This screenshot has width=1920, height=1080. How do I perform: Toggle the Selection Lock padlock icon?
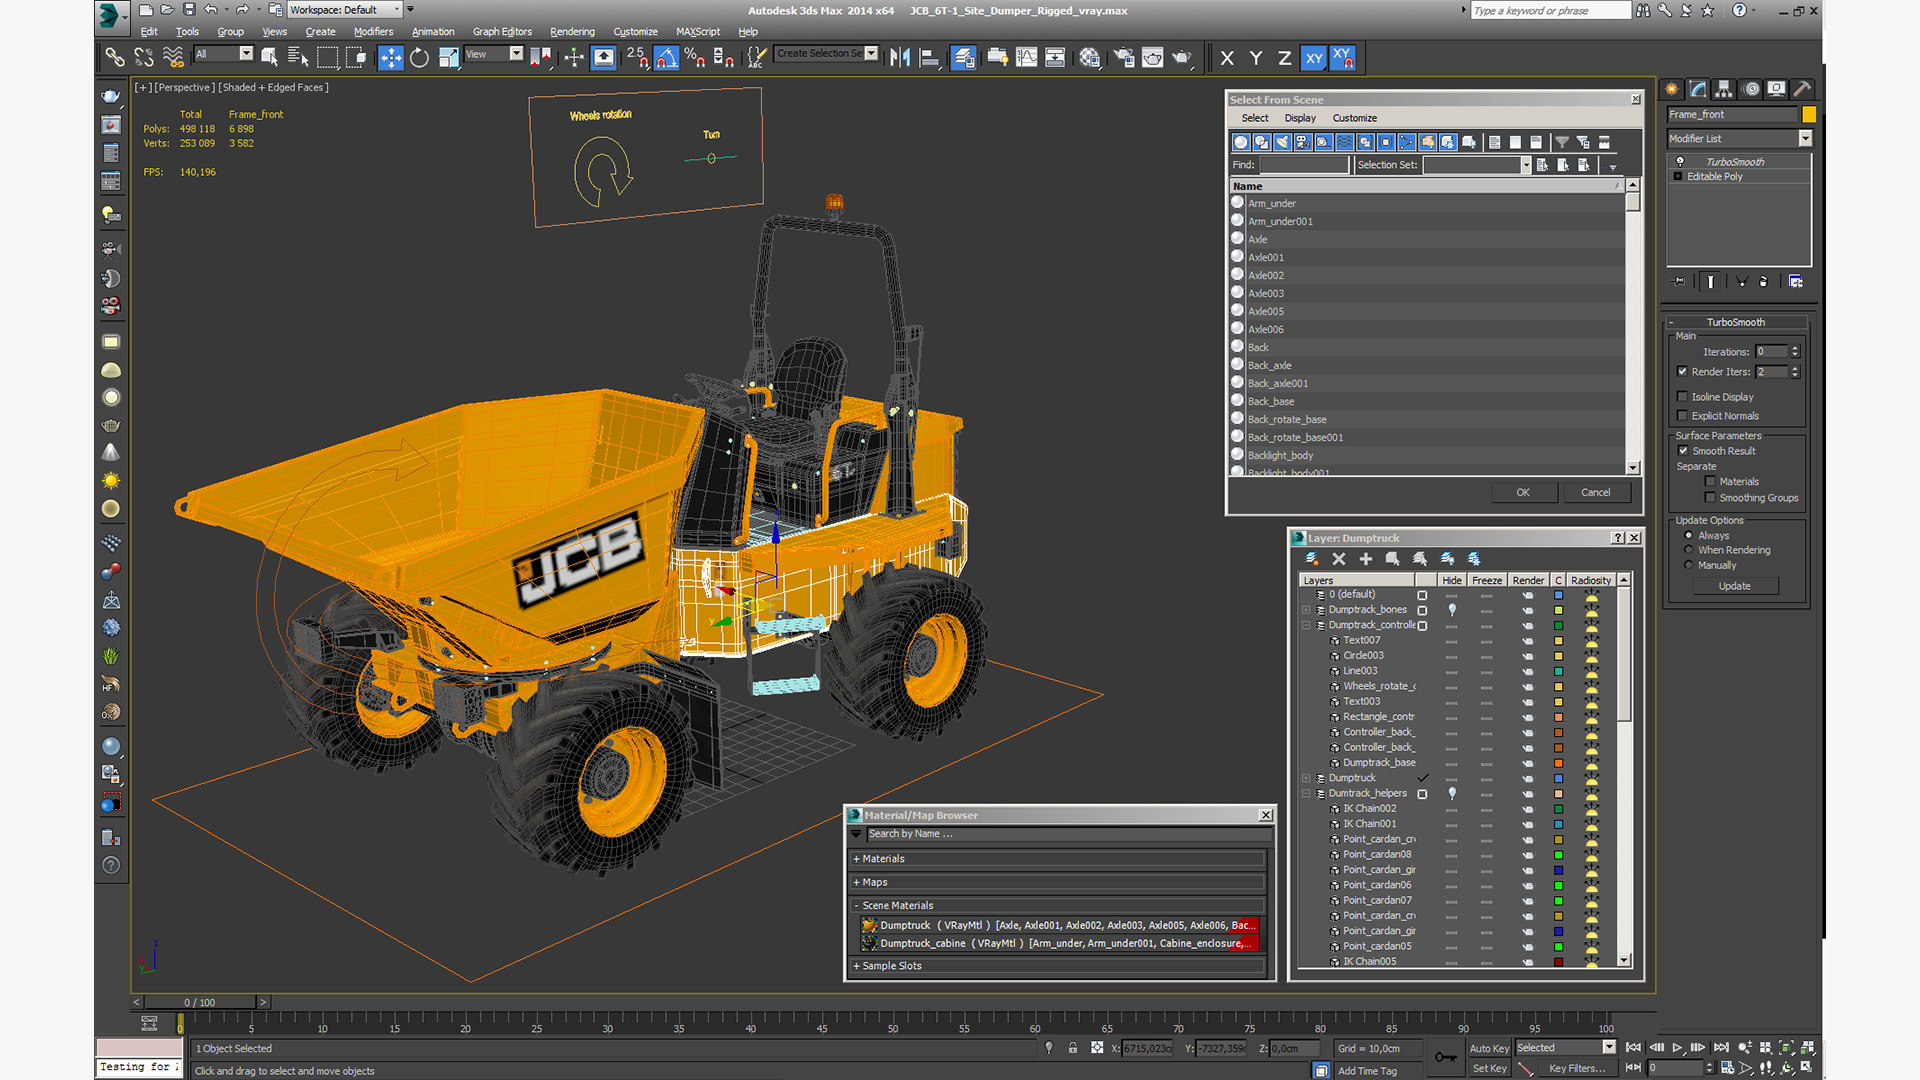pyautogui.click(x=1072, y=1048)
